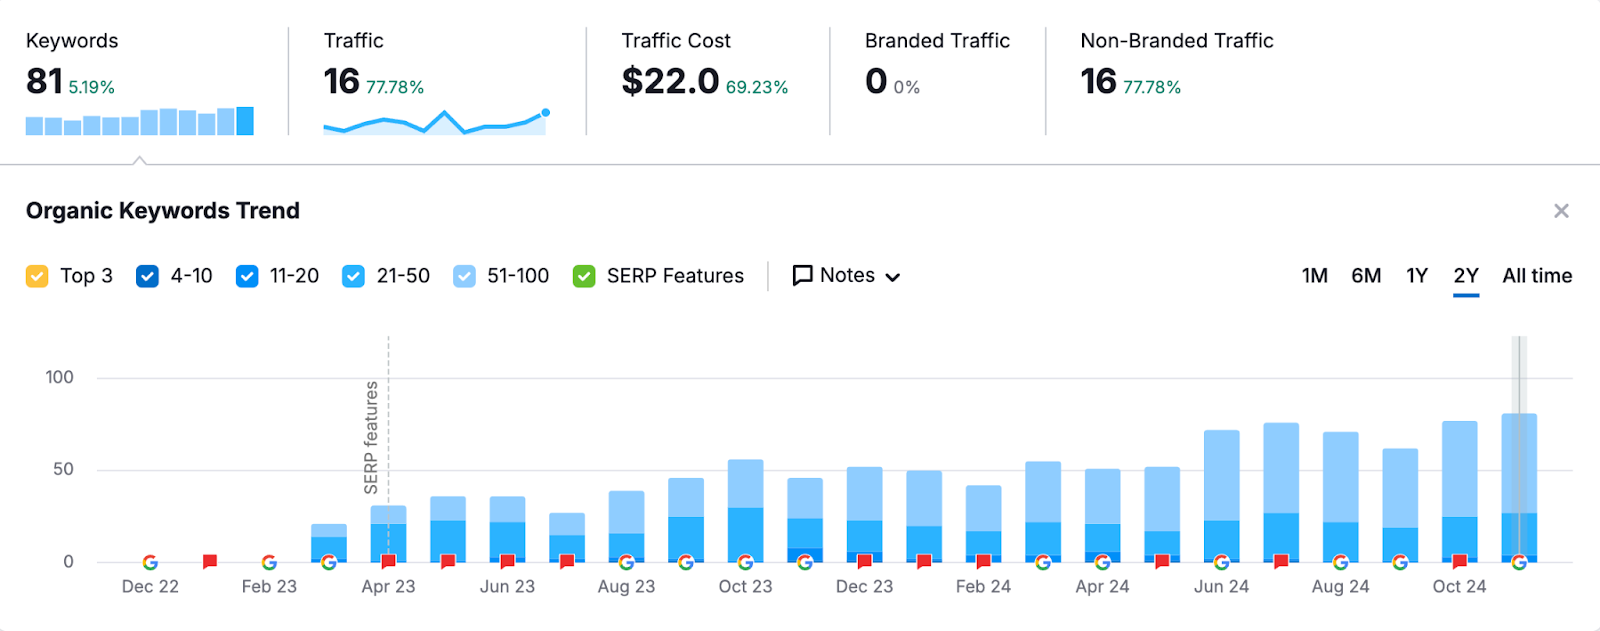Click the red note flag at Oct 24
Screen dimensions: 1600x631
(x=1459, y=562)
